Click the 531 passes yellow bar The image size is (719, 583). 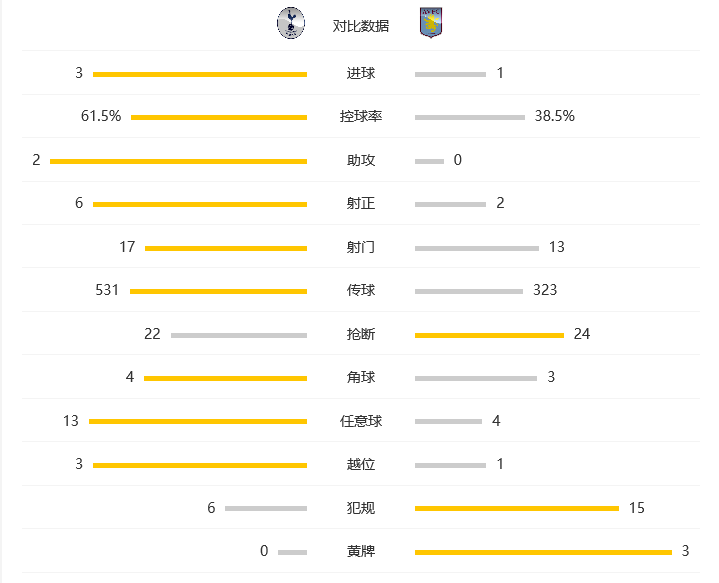(x=218, y=291)
